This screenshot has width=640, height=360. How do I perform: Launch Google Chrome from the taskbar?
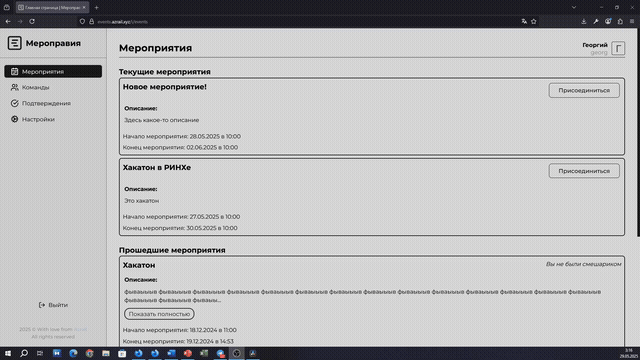pyautogui.click(x=89, y=353)
